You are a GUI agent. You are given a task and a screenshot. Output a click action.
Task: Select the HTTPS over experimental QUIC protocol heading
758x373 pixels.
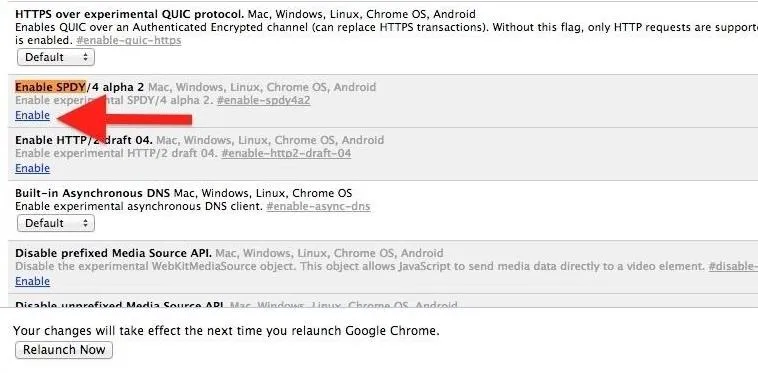point(130,14)
